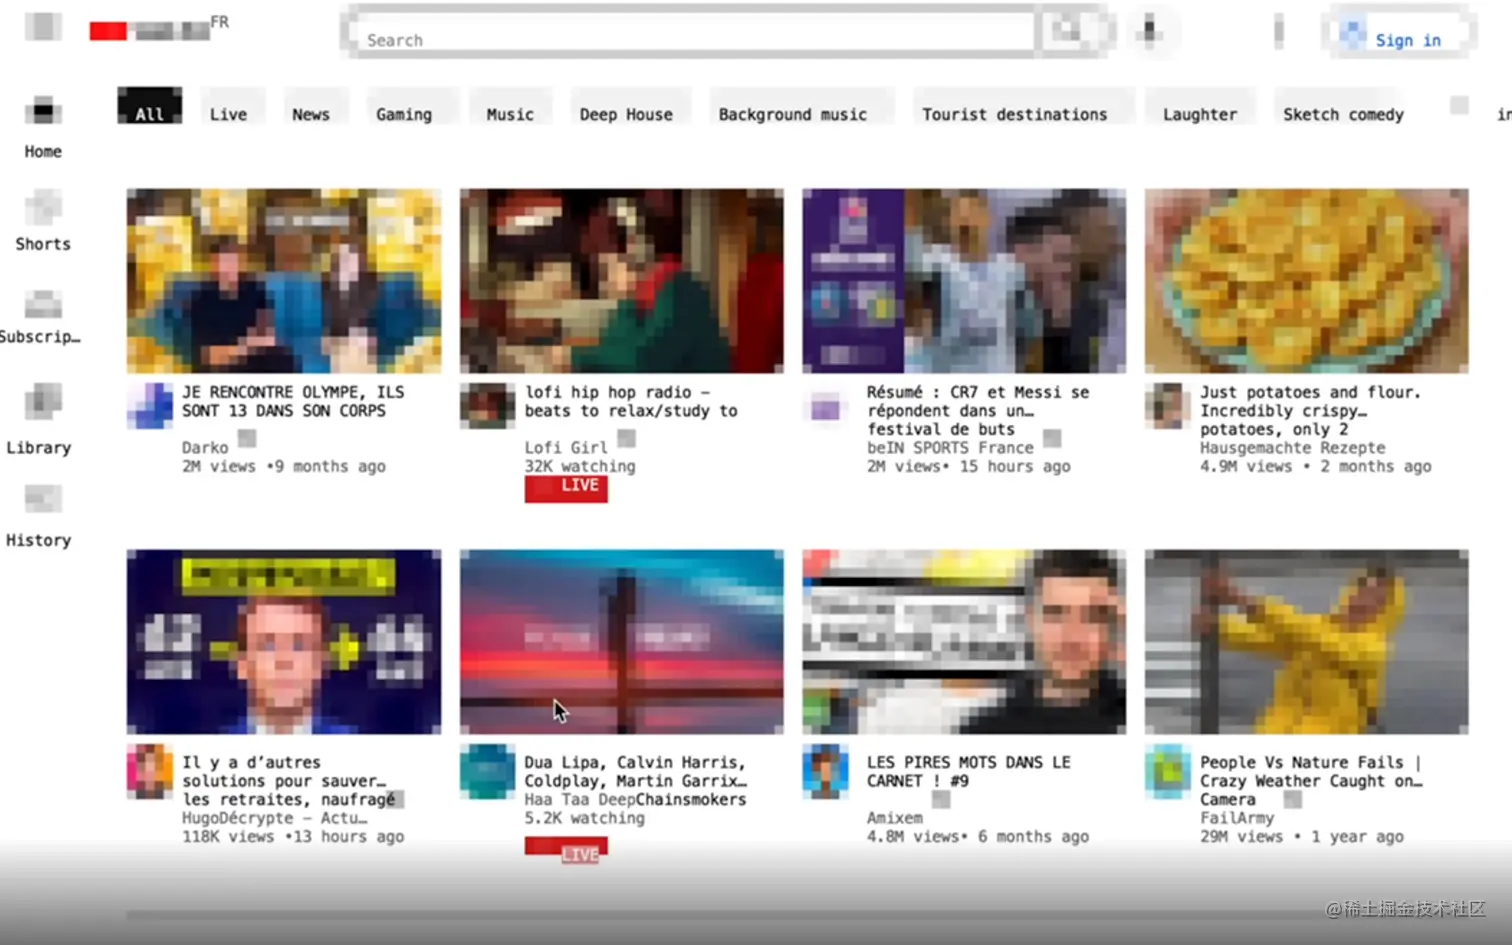Open Library in sidebar
The height and width of the screenshot is (945, 1512).
point(40,420)
